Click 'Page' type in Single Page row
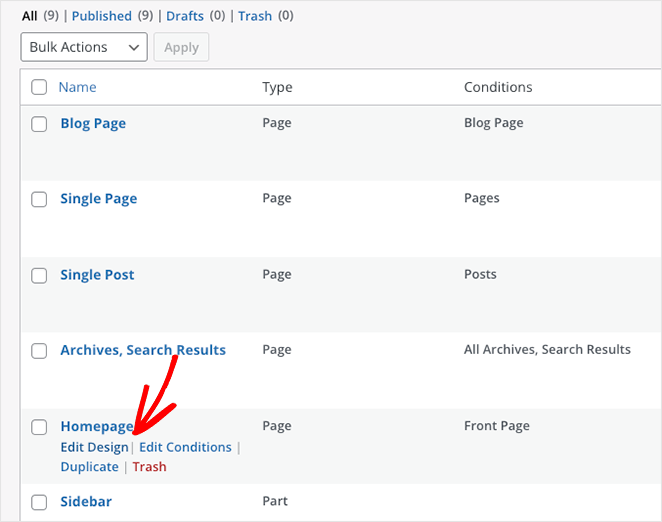The width and height of the screenshot is (662, 522). (x=277, y=198)
